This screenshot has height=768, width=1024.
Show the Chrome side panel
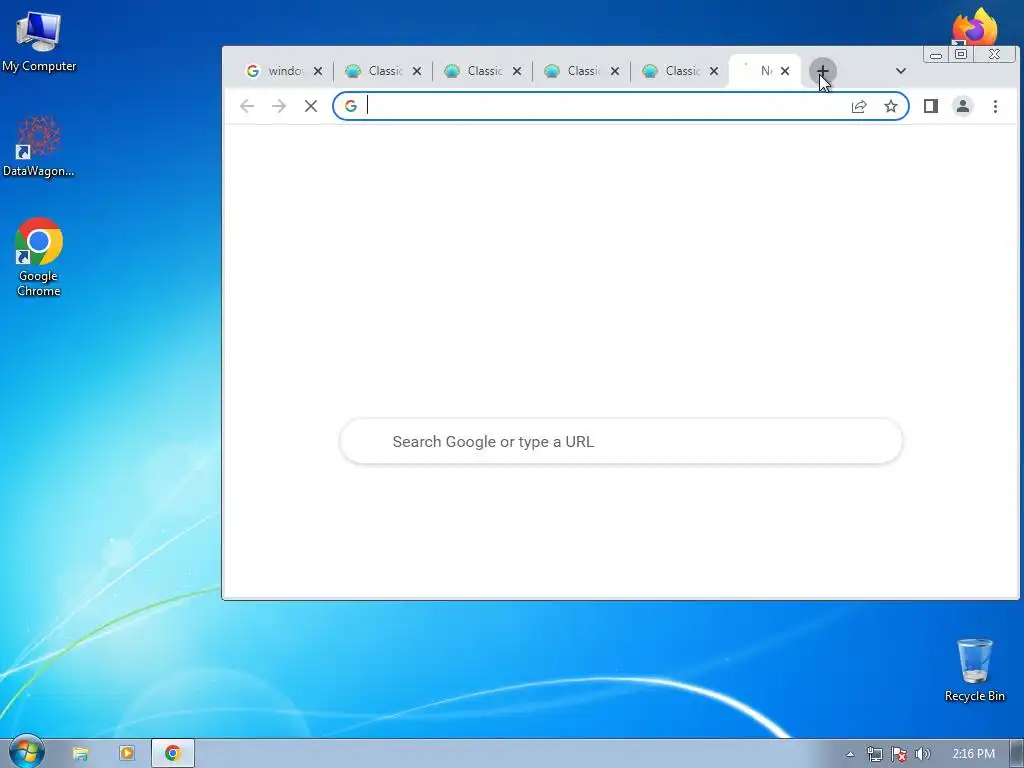click(931, 106)
